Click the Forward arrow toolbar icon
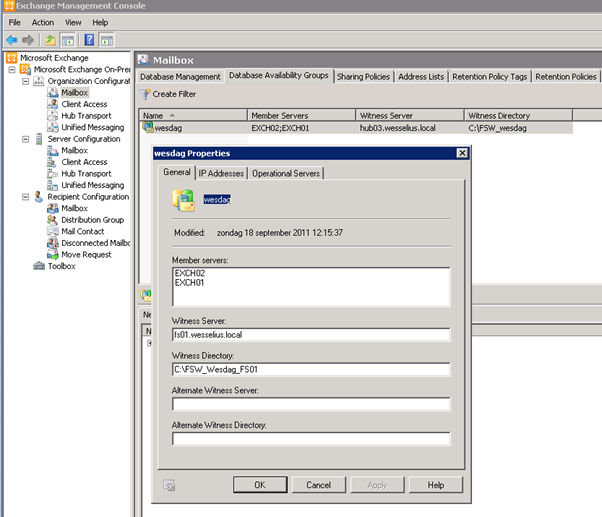This screenshot has height=517, width=602. [28, 40]
